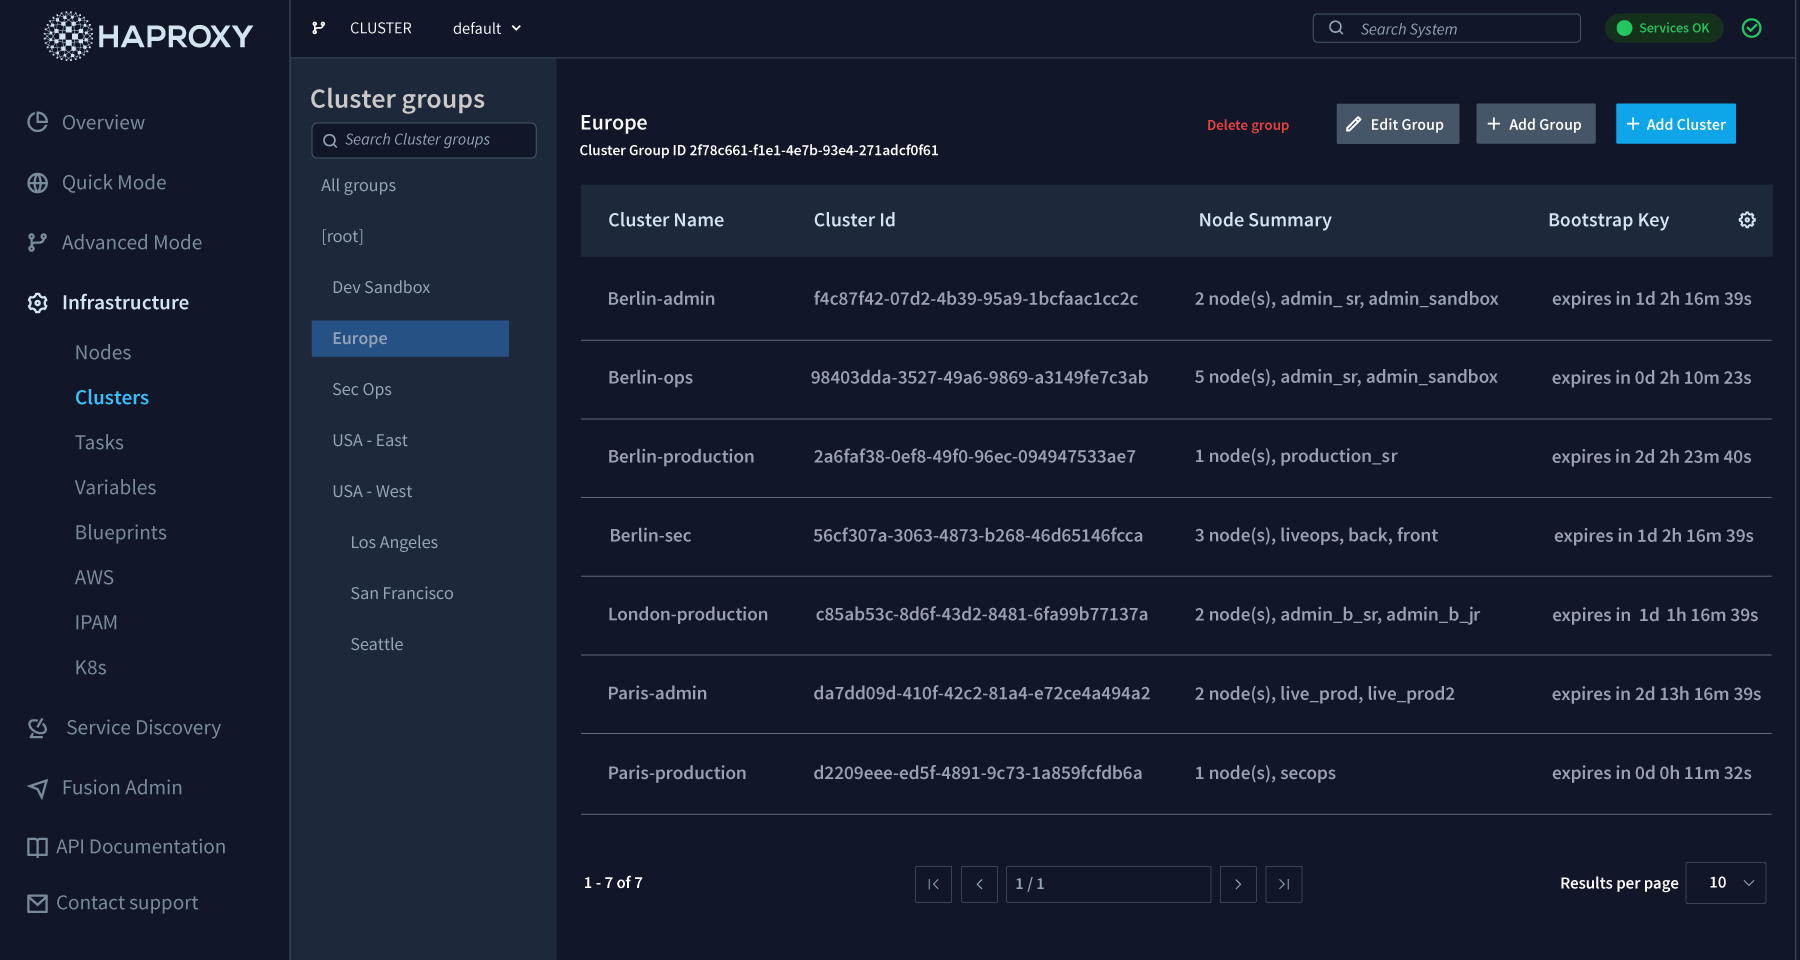The height and width of the screenshot is (960, 1800).
Task: Open the default cluster dropdown
Action: pyautogui.click(x=486, y=28)
